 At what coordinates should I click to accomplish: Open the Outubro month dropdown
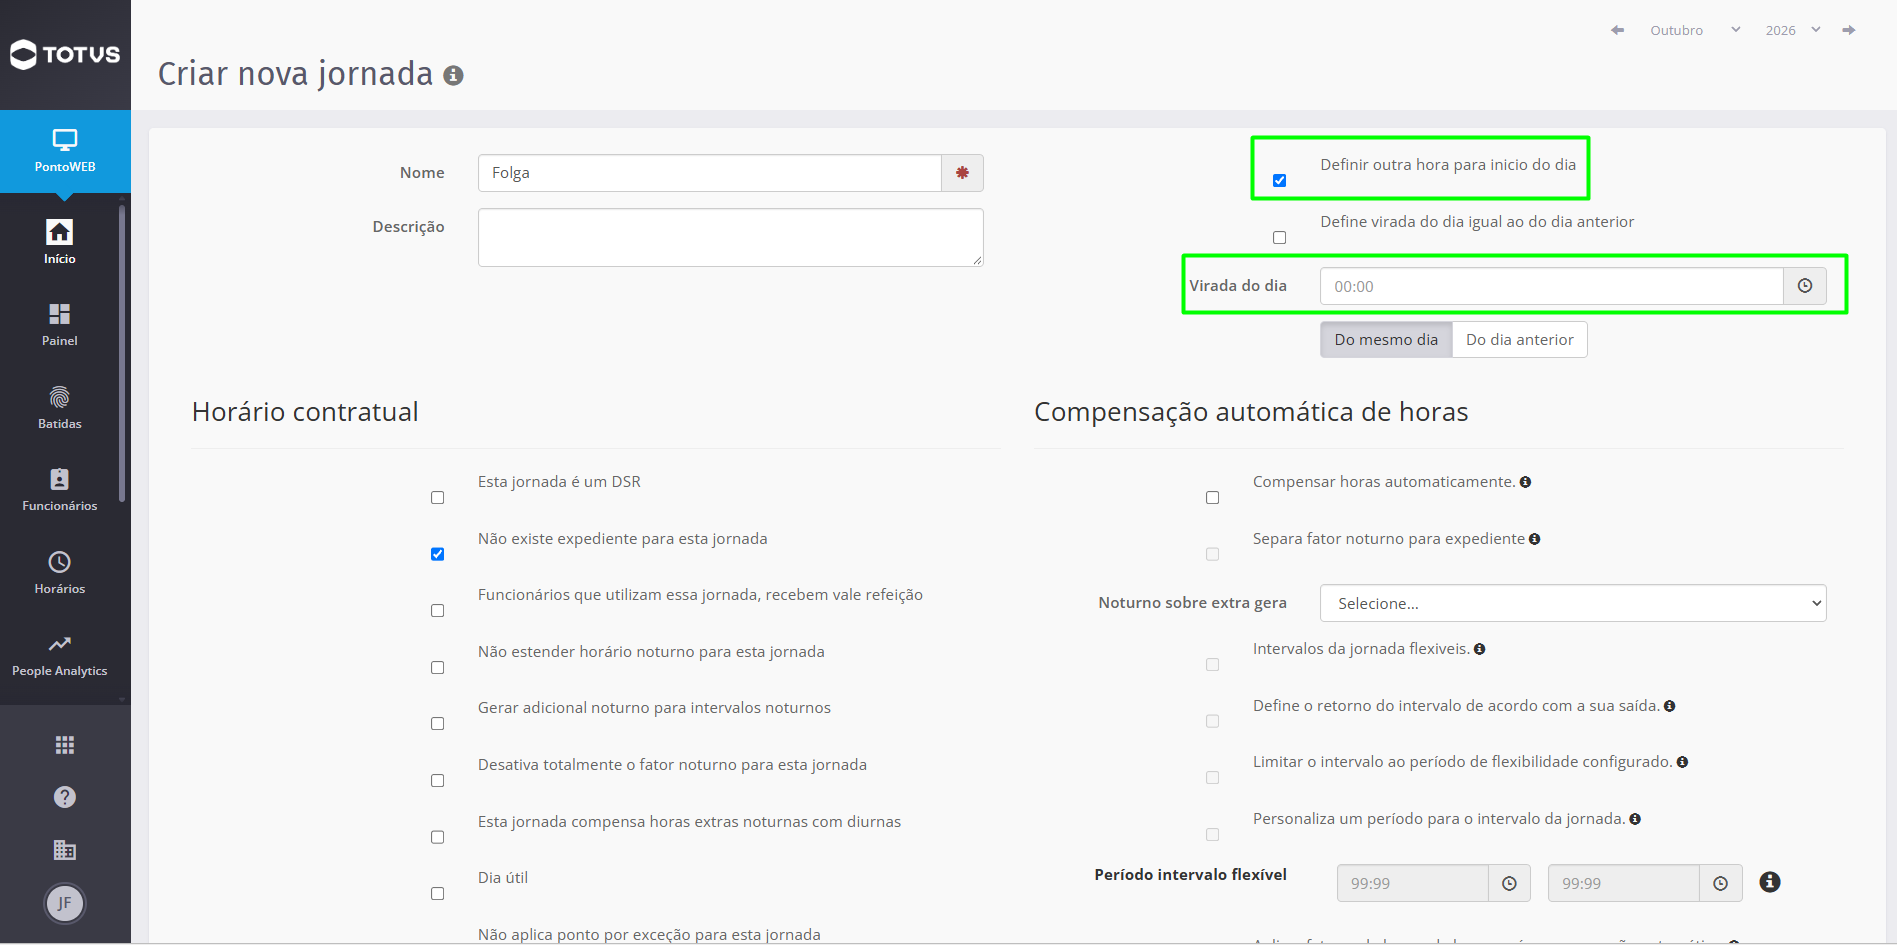click(1695, 30)
